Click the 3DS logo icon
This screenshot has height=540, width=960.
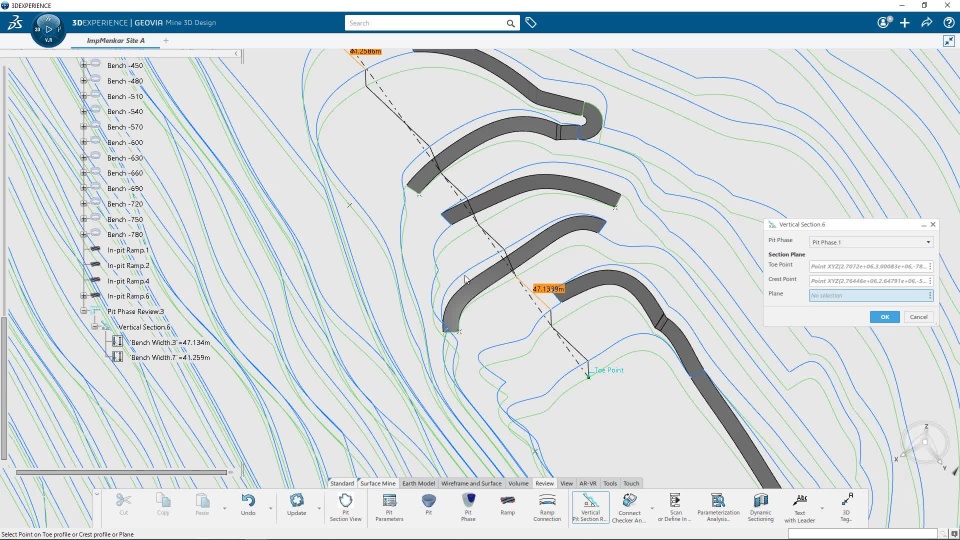click(x=15, y=23)
